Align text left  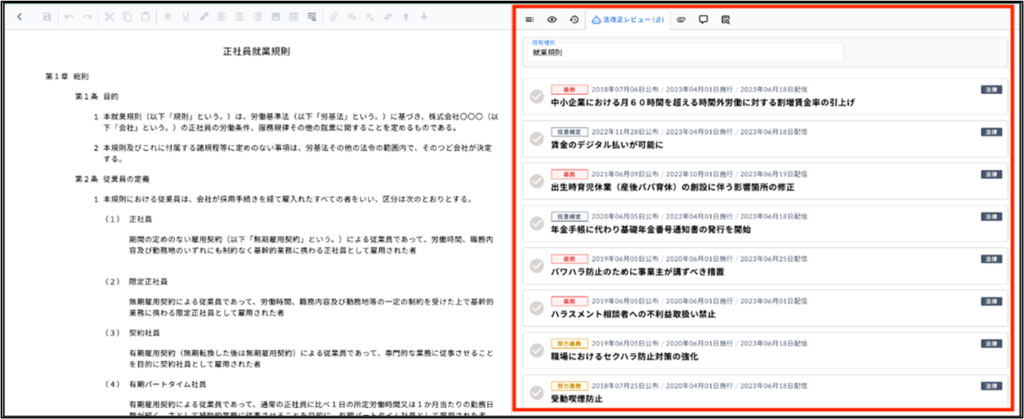pyautogui.click(x=222, y=17)
